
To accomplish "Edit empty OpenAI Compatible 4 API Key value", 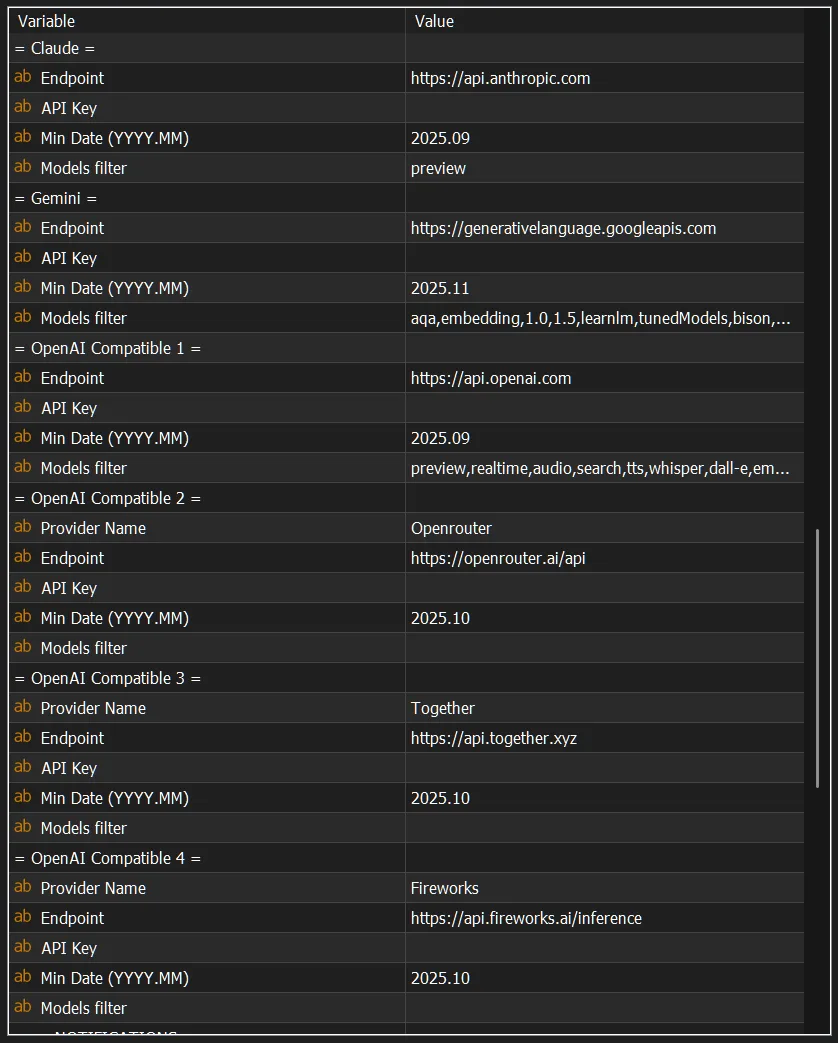I will click(605, 948).
